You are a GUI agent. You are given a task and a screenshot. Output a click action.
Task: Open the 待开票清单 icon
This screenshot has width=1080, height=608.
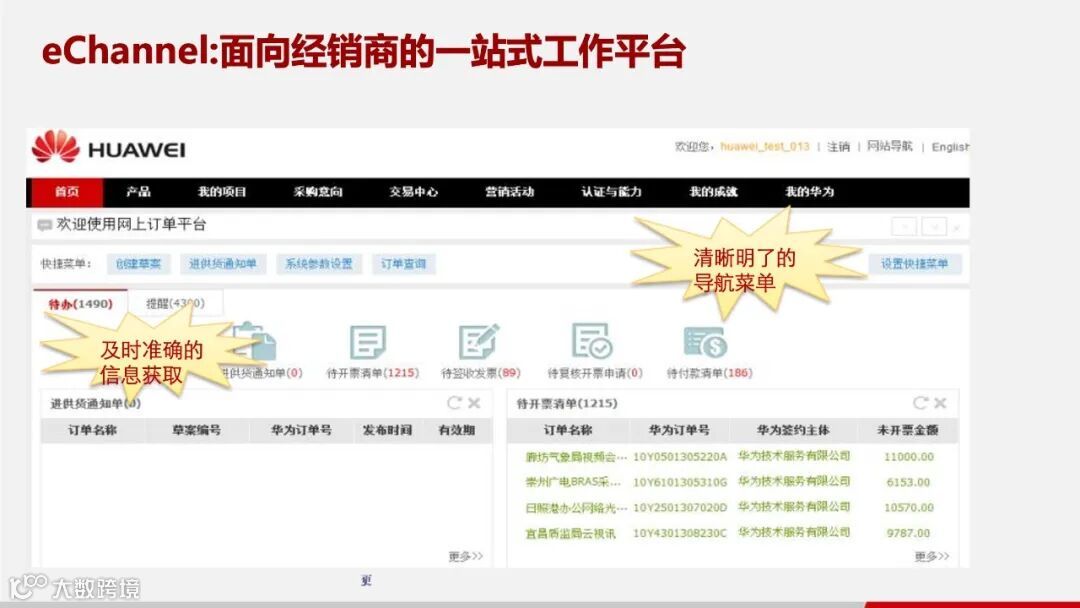[368, 342]
